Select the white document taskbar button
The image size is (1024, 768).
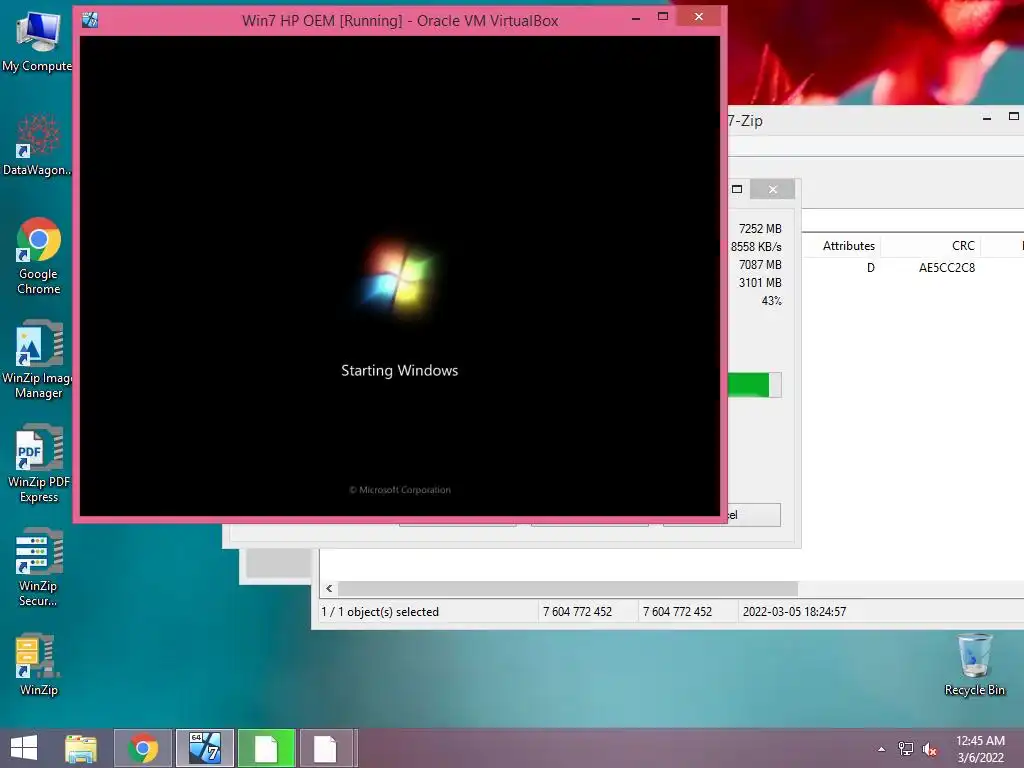pos(325,748)
